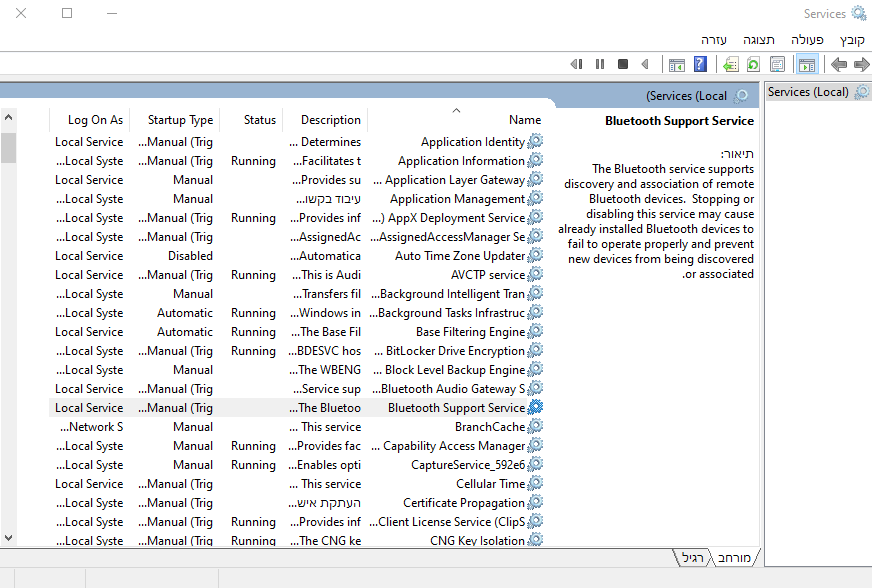Click gear icon beside Auto Time Zone Updater
The image size is (872, 588).
point(535,255)
